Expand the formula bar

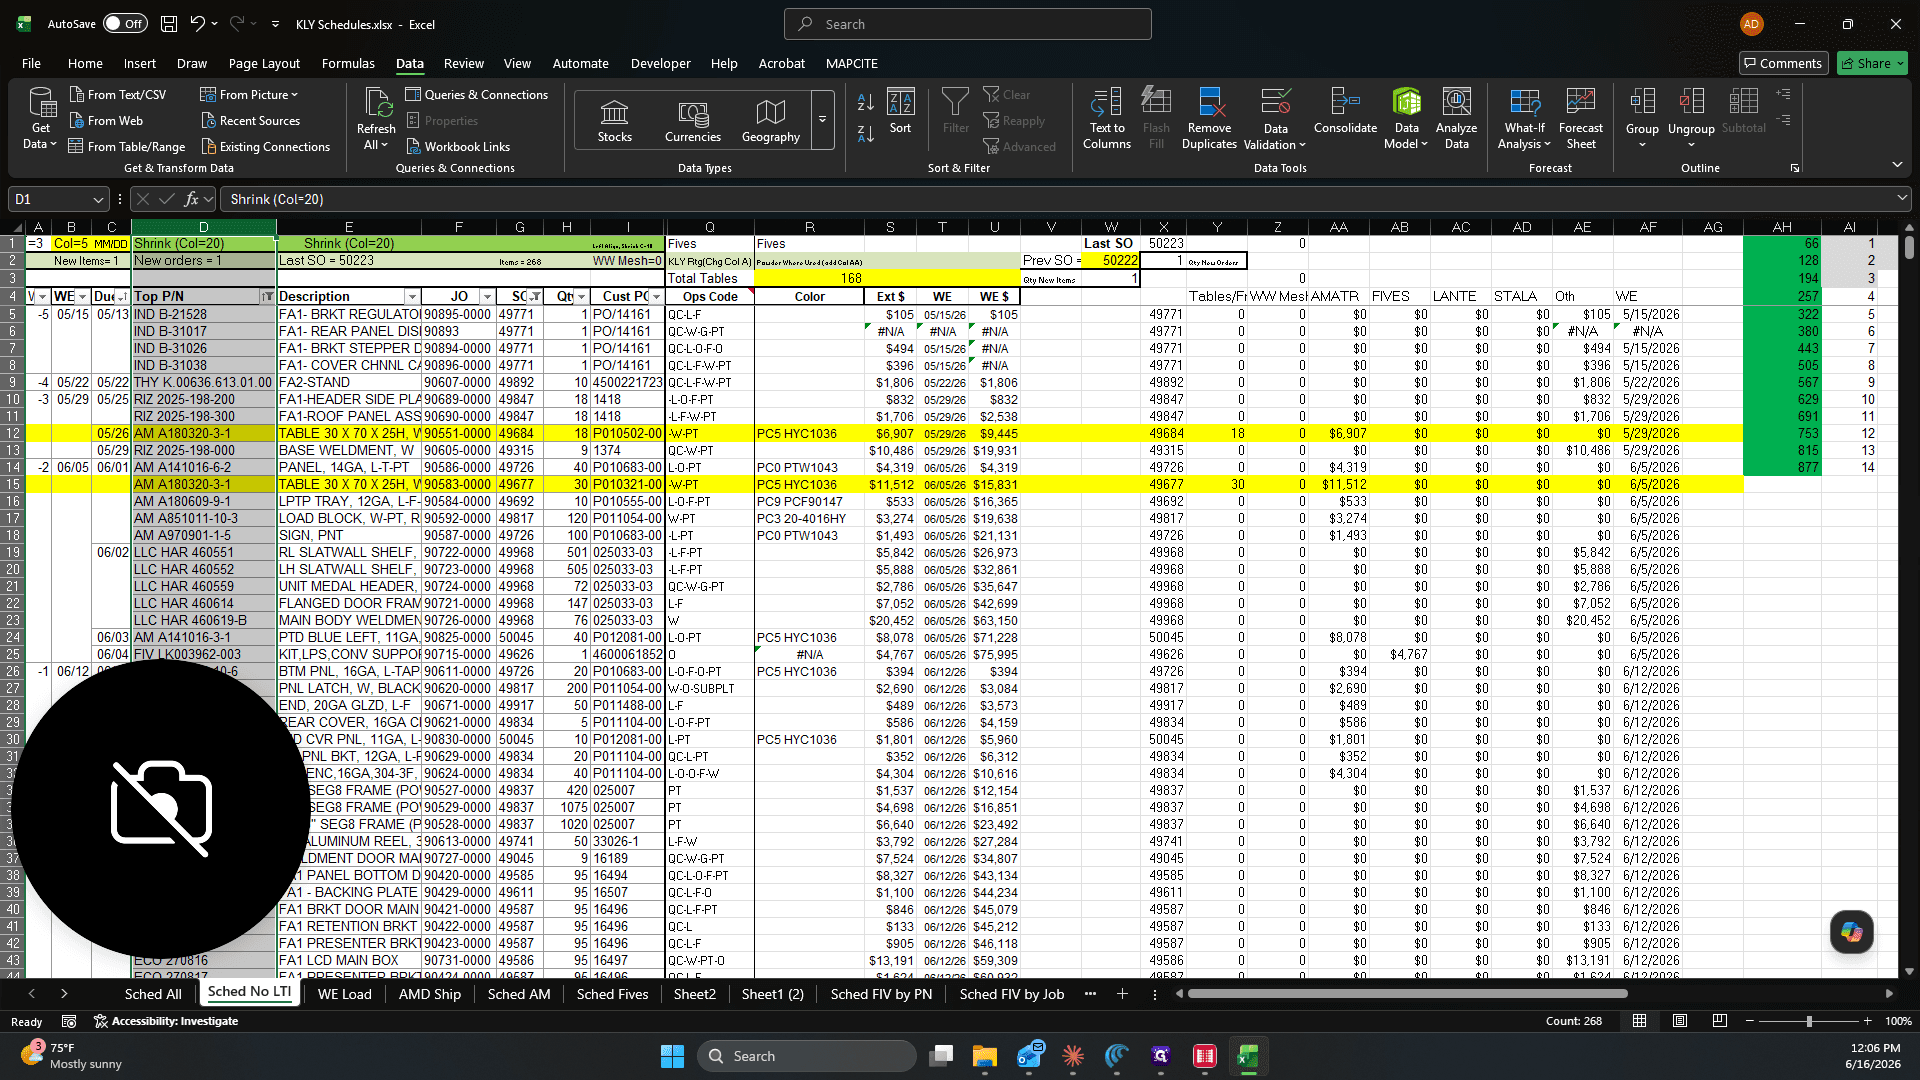[1902, 199]
